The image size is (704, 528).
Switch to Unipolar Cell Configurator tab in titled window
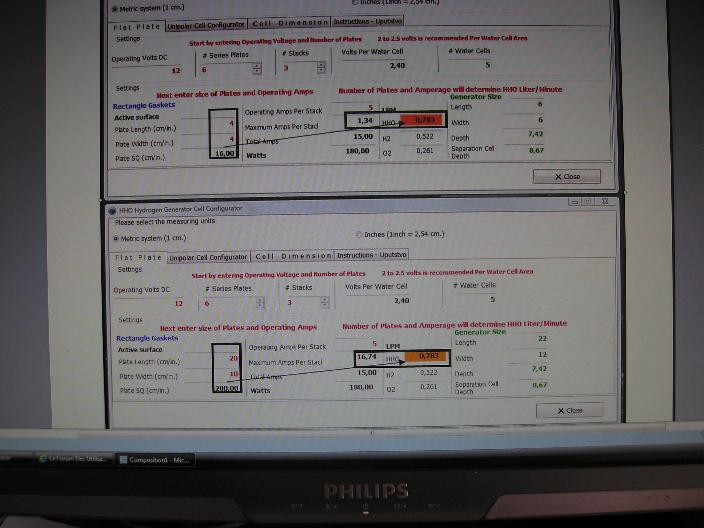(x=208, y=256)
